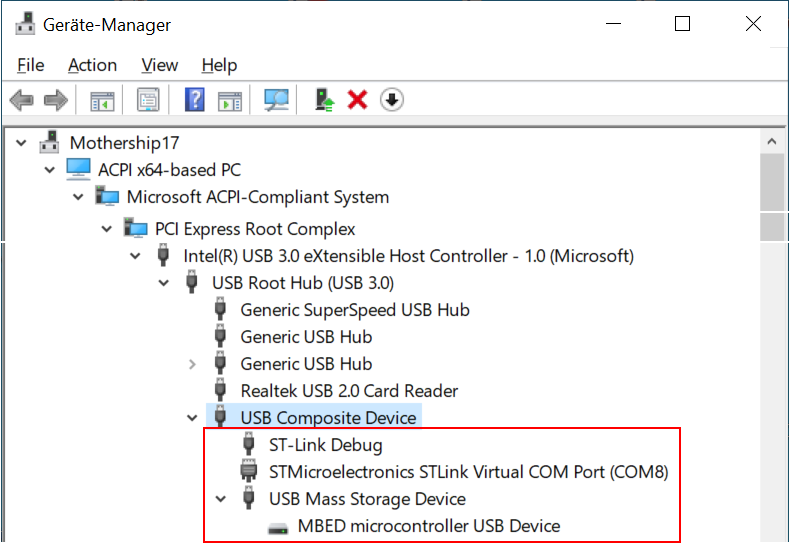Open the View menu
Image resolution: width=798 pixels, height=543 pixels.
pos(159,65)
